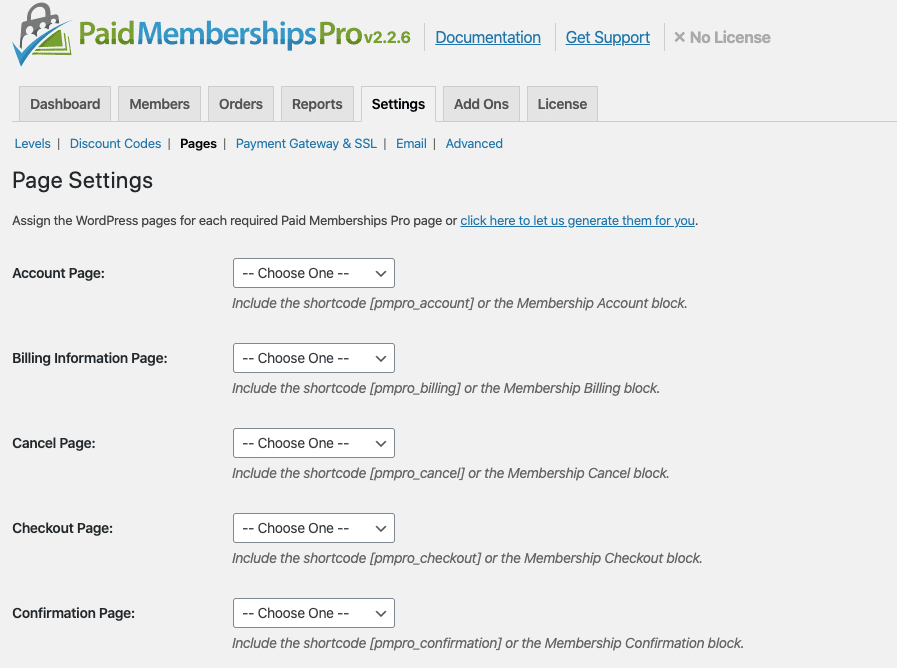
Task: Open the Add Ons tab
Action: tap(481, 104)
